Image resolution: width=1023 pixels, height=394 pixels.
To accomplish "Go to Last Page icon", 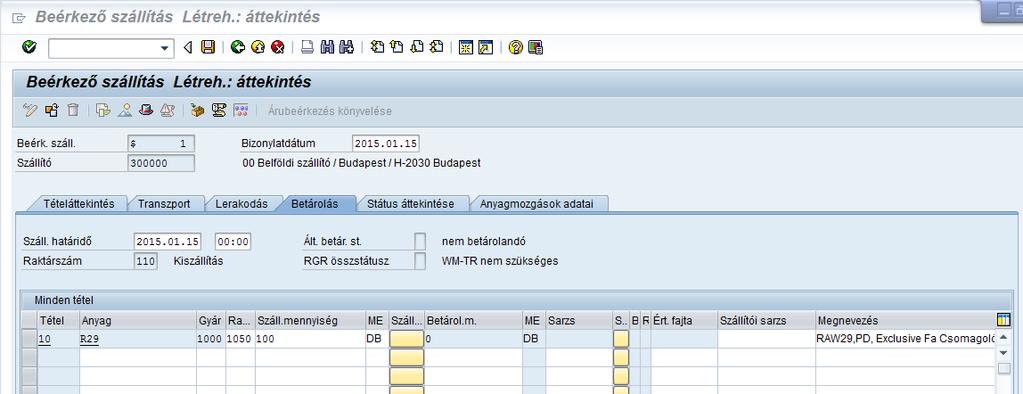I will [x=436, y=47].
